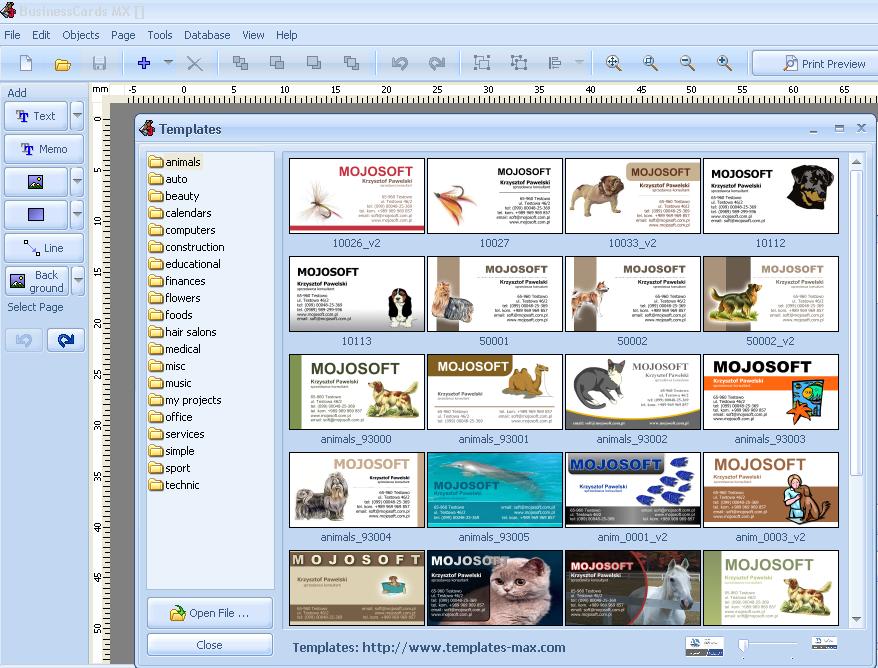Click the Background button

point(37,281)
